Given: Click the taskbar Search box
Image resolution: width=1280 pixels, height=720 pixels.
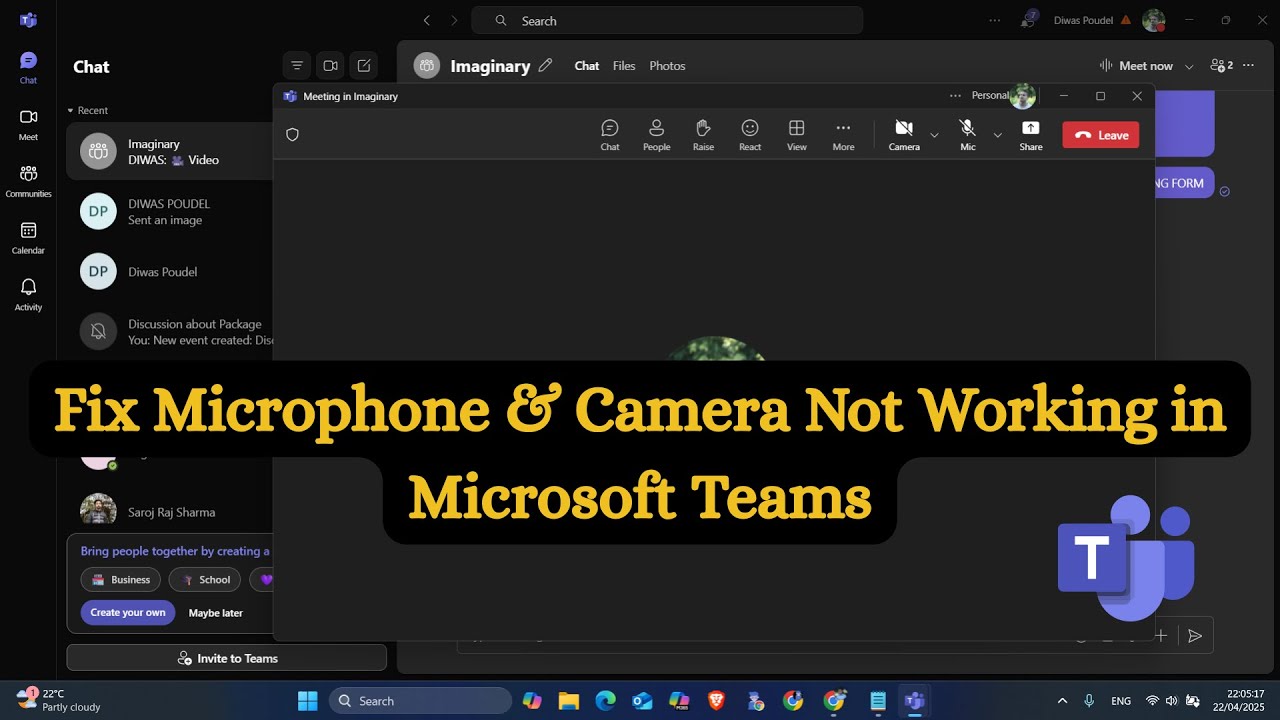Looking at the screenshot, I should coord(420,700).
